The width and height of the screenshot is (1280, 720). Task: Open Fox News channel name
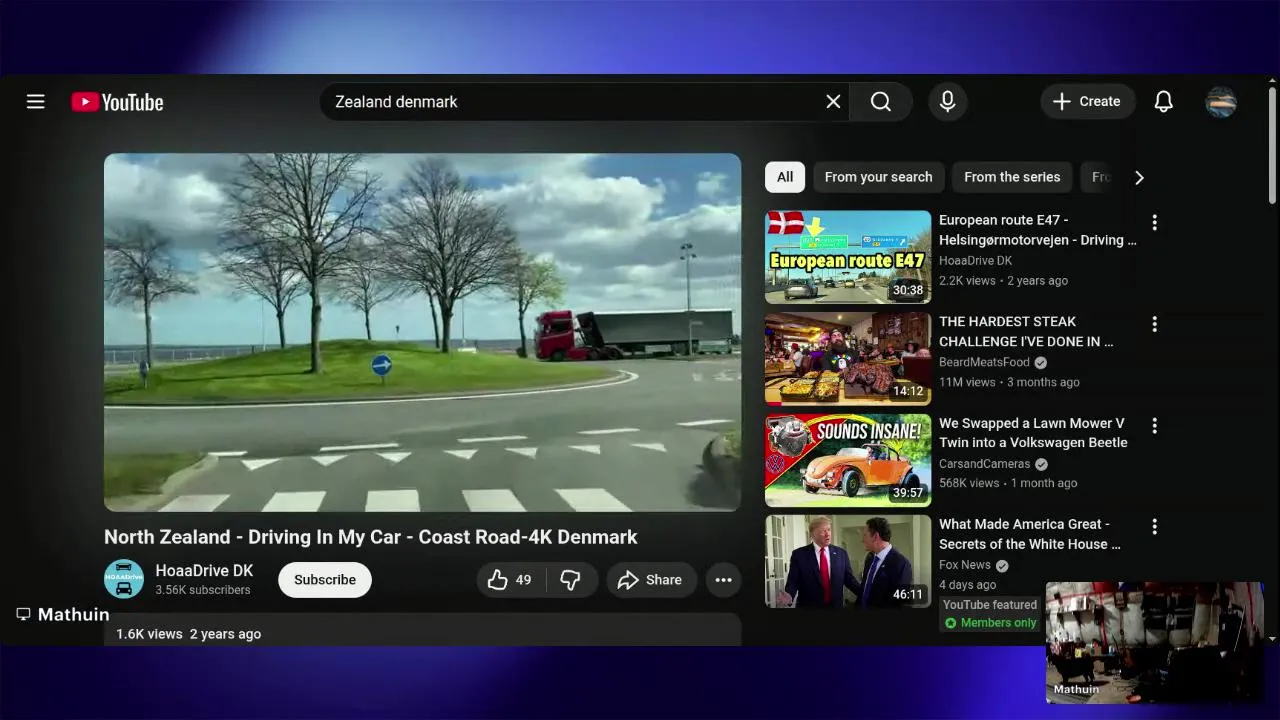click(x=965, y=565)
